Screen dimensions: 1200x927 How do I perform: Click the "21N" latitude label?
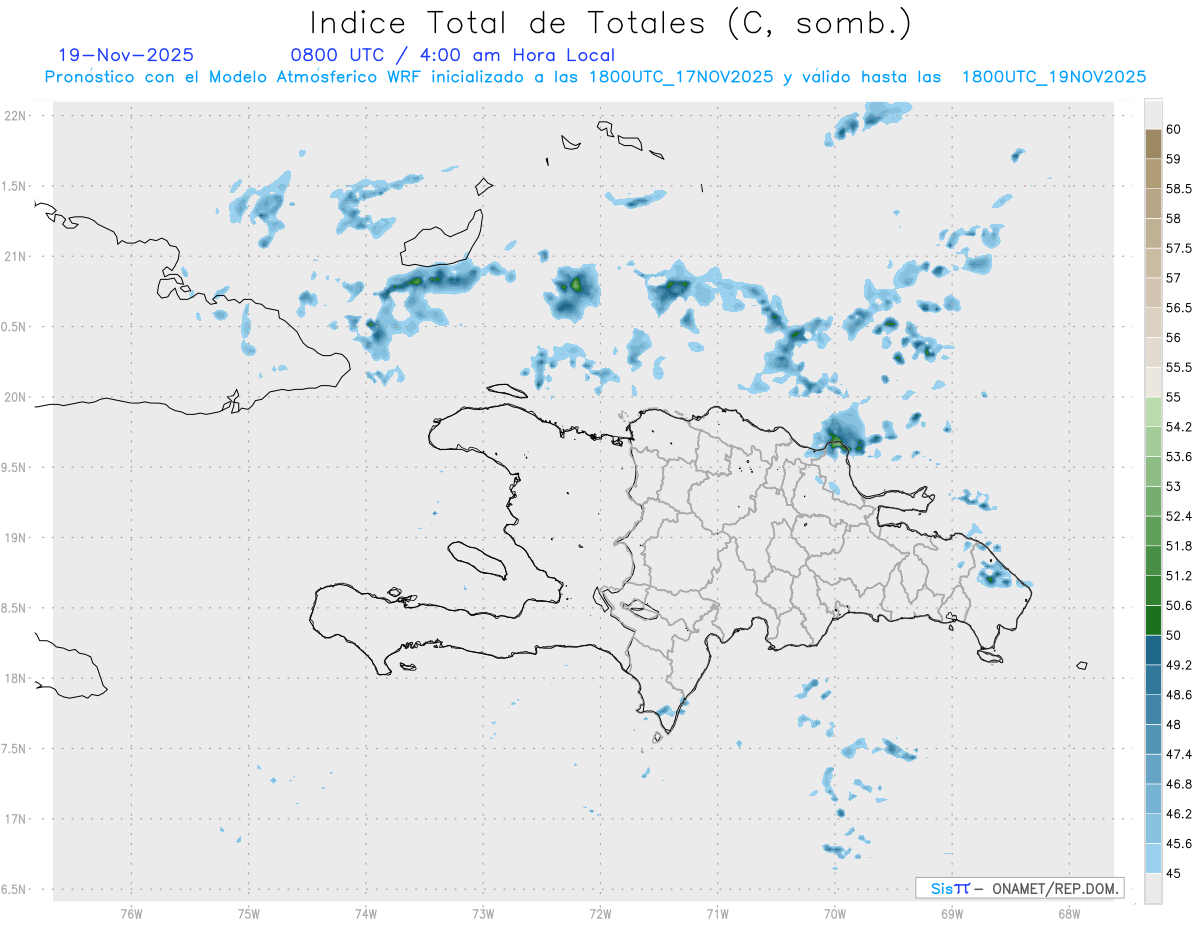click(15, 257)
